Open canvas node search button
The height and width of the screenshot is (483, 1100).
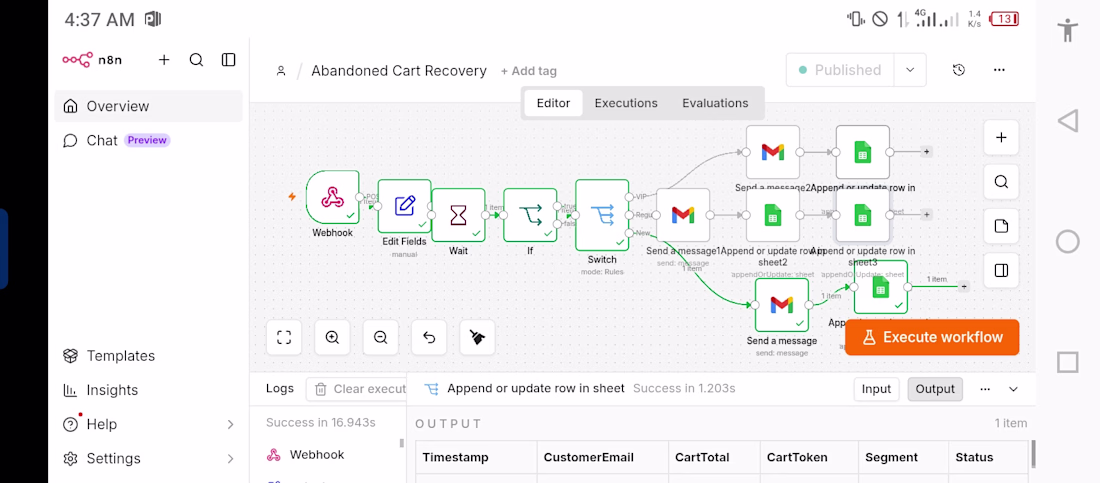1001,182
